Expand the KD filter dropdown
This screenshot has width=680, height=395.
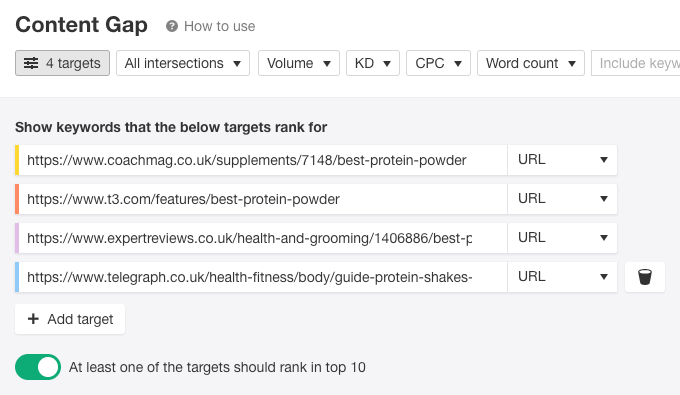tap(373, 63)
